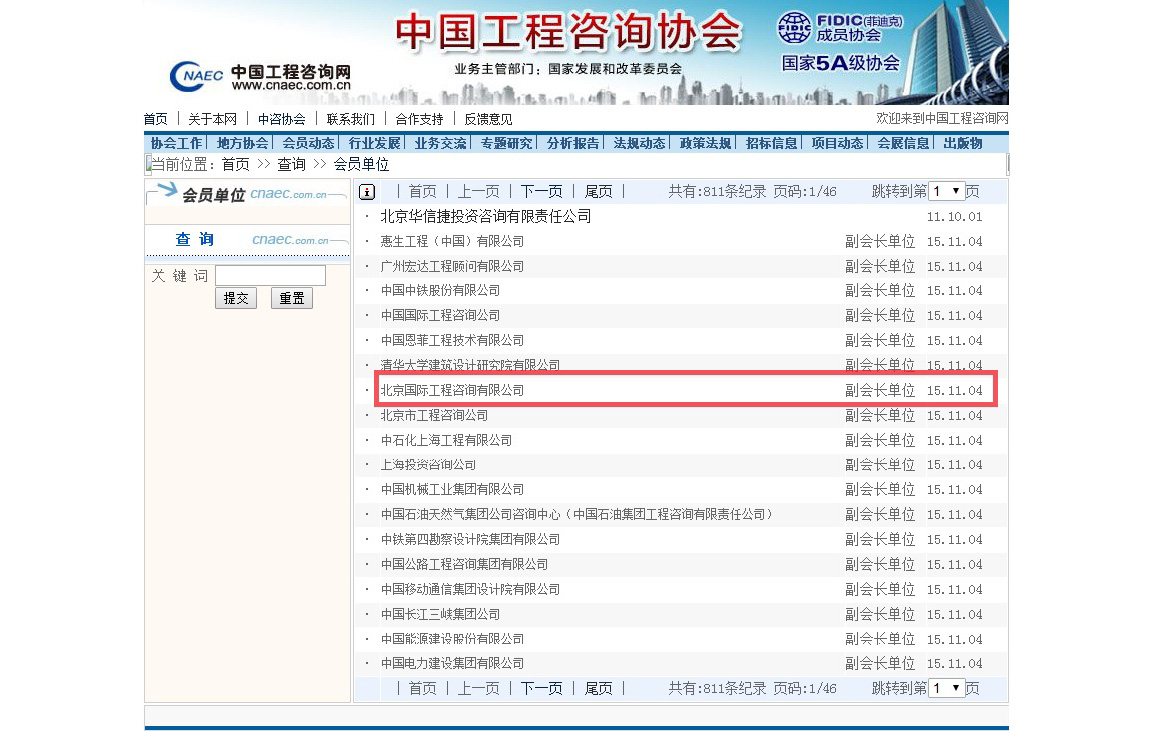Image resolution: width=1153 pixels, height=731 pixels.
Task: Open the 合作支持 link
Action: coord(419,119)
